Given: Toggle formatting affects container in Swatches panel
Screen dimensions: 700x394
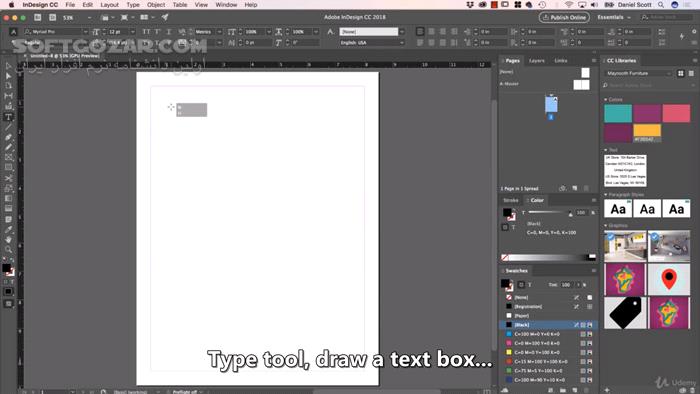Looking at the screenshot, I should point(521,285).
